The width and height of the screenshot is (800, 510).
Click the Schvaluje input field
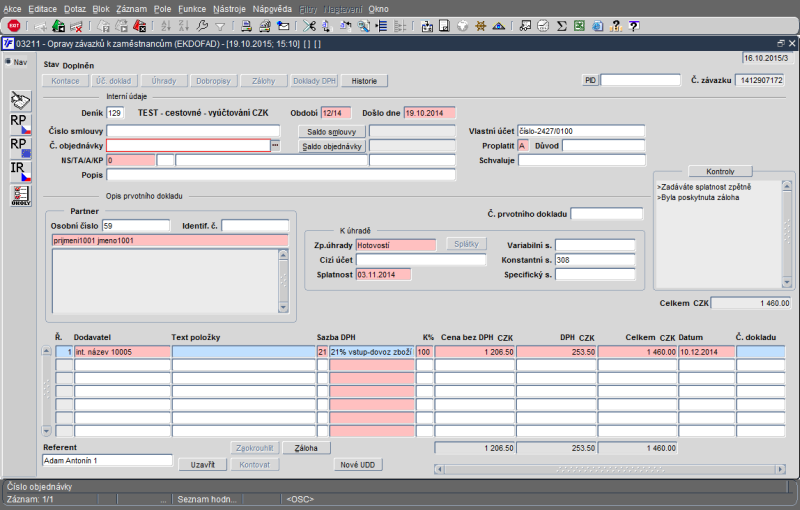[x=582, y=160]
